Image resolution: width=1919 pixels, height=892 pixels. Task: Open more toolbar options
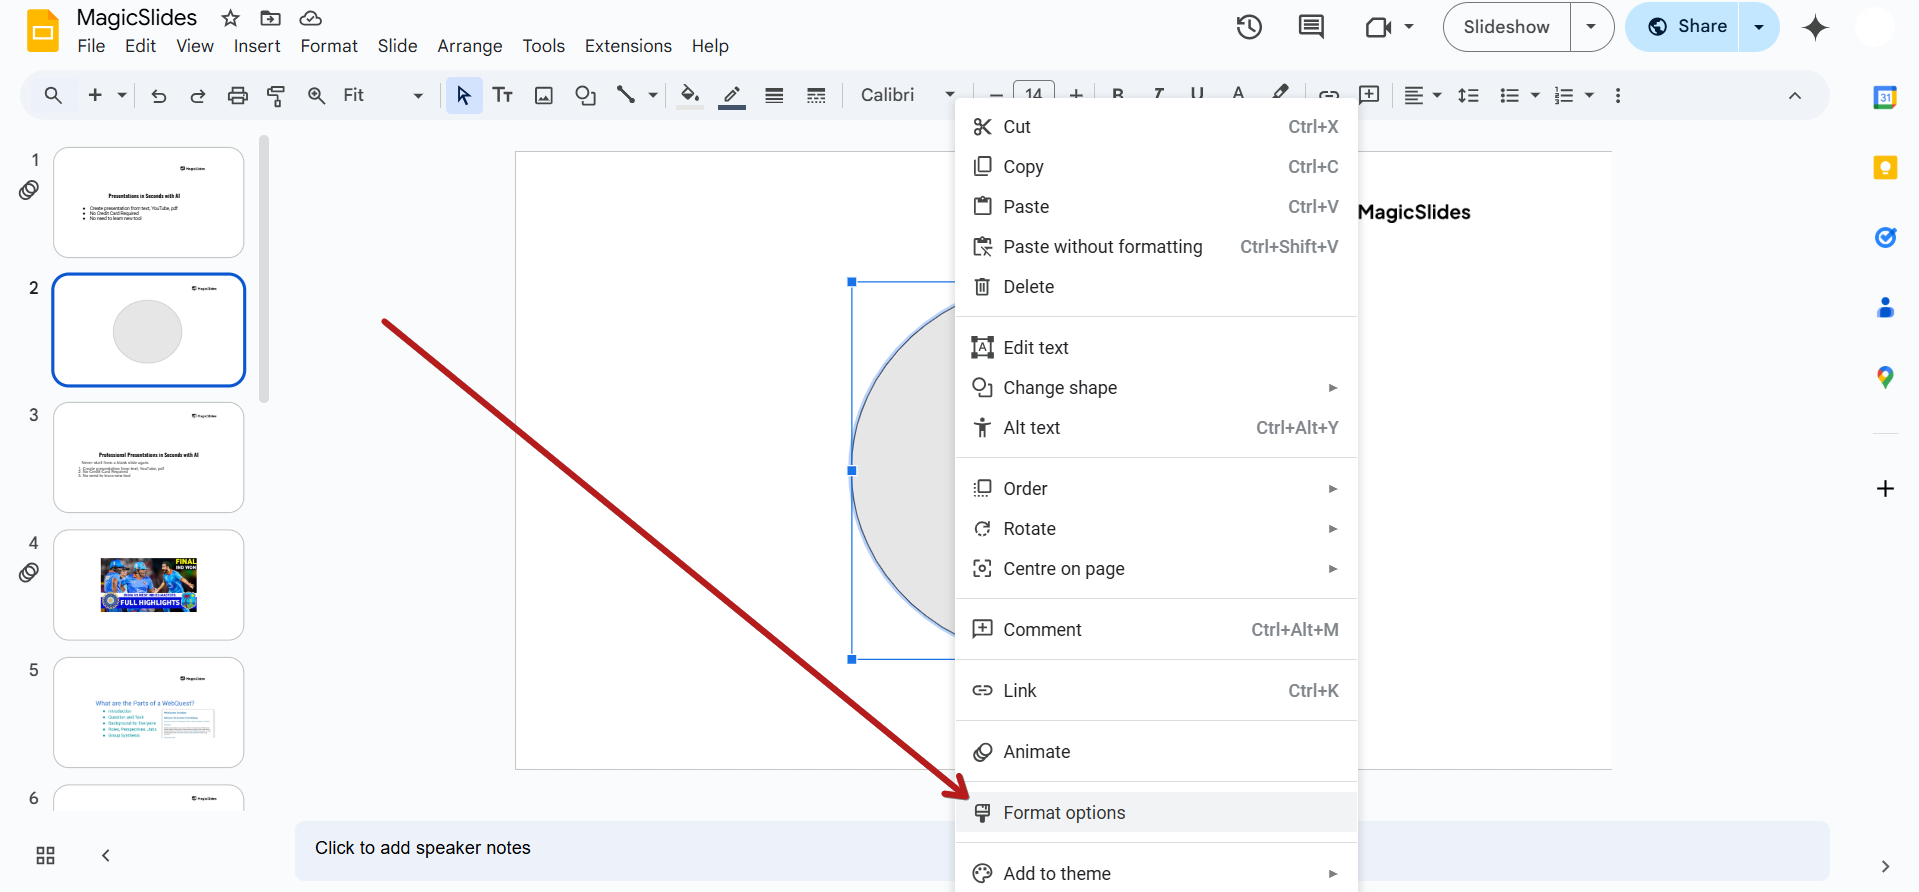(1618, 95)
